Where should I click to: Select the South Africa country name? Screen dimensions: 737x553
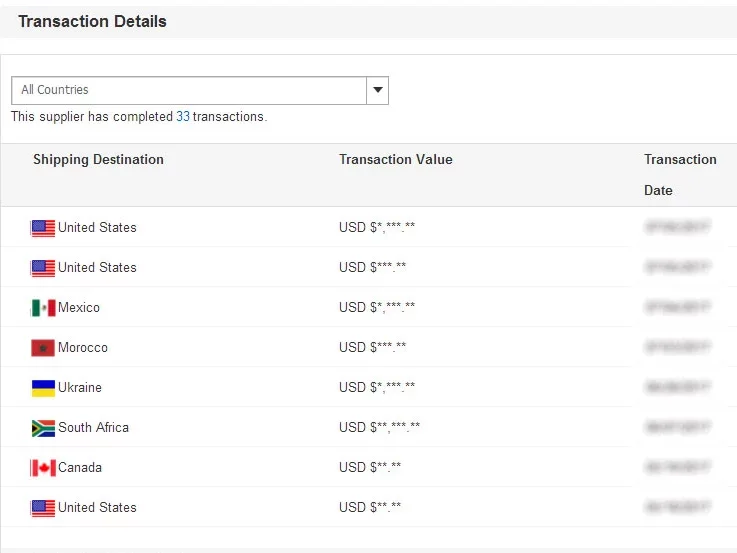tap(93, 428)
